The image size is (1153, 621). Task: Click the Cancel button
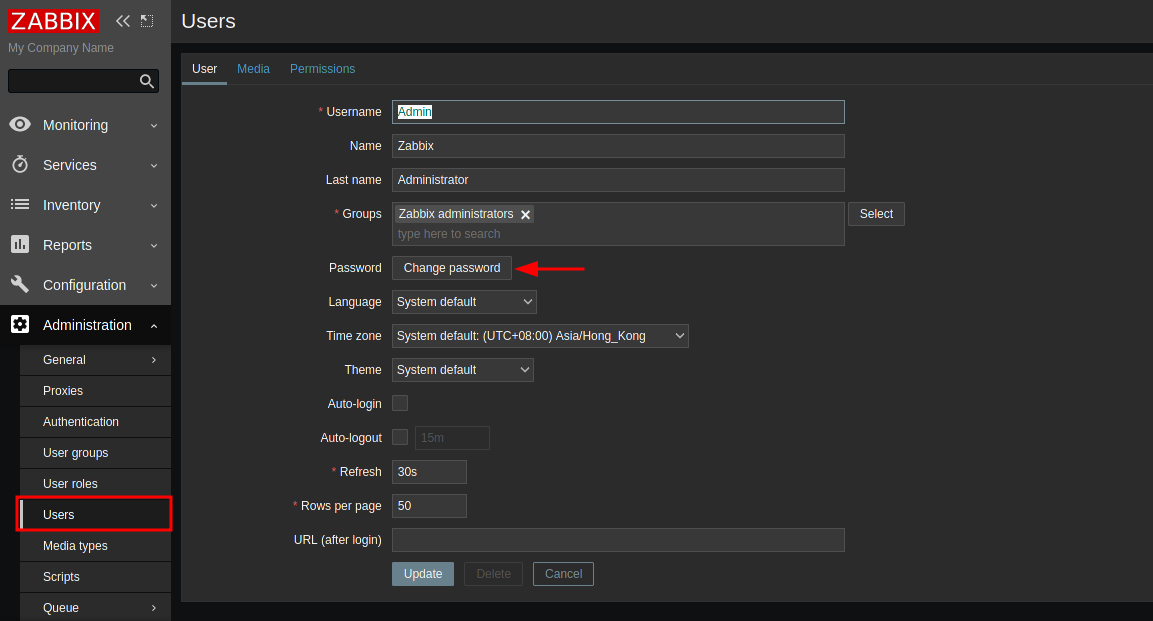(x=563, y=574)
